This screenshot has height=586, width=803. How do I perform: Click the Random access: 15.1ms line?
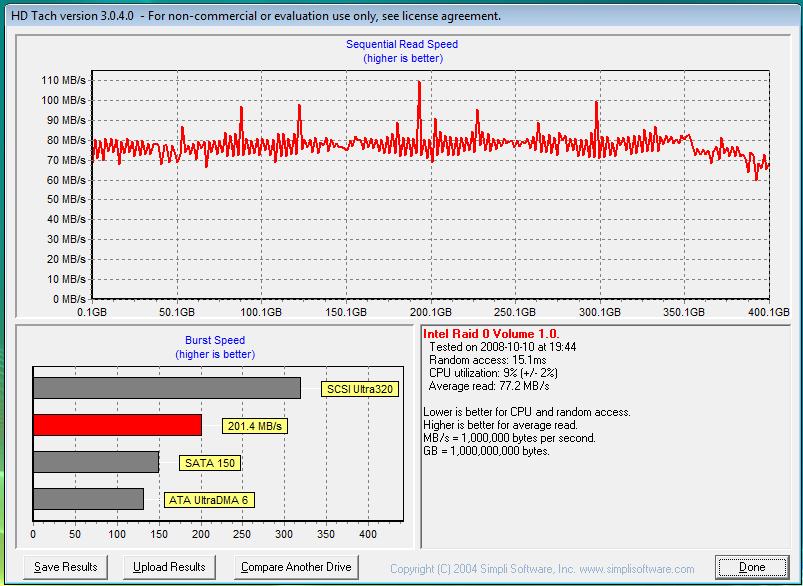[488, 360]
